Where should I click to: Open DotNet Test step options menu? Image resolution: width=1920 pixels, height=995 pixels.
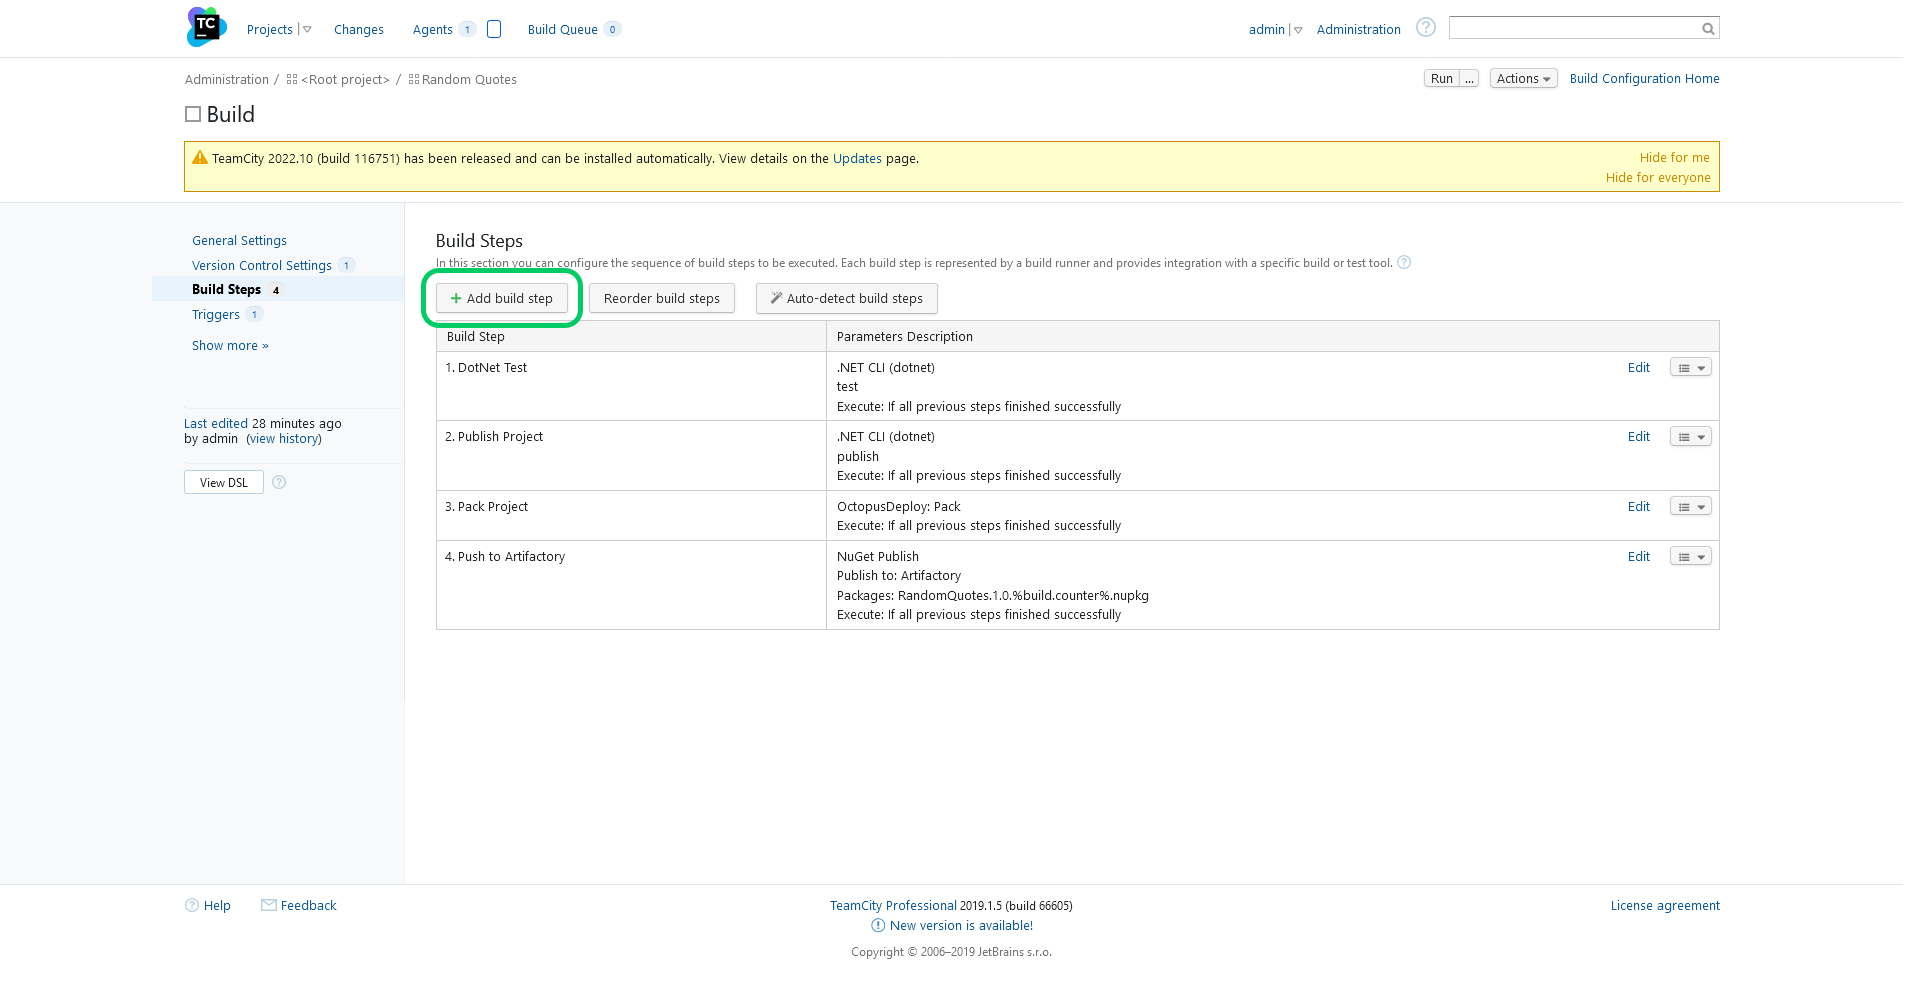click(x=1691, y=367)
